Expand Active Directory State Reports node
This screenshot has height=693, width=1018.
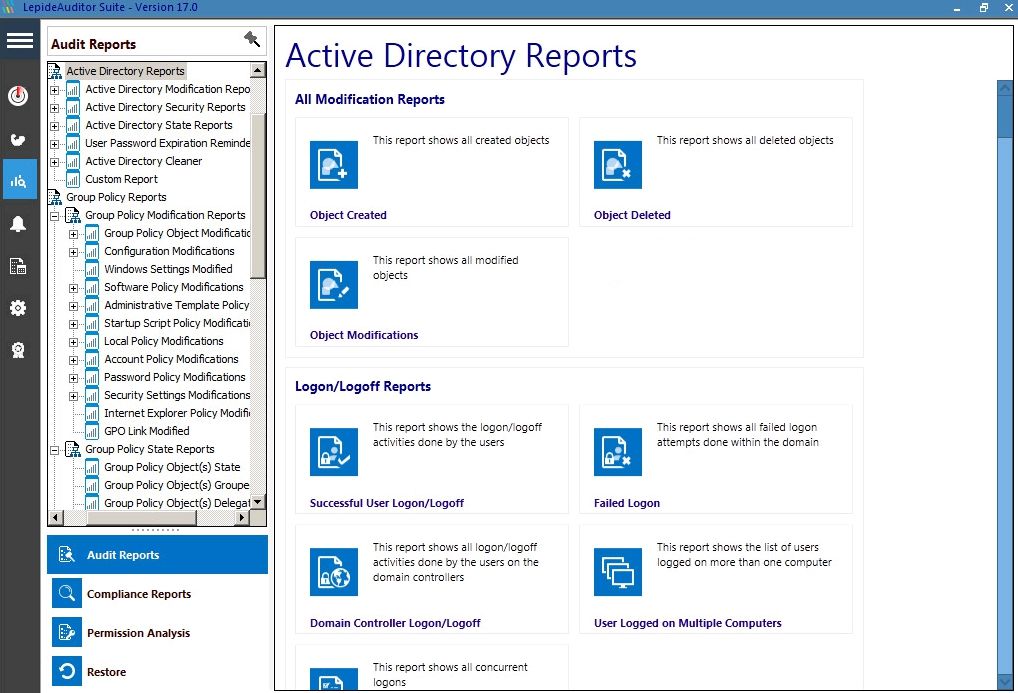[x=55, y=126]
